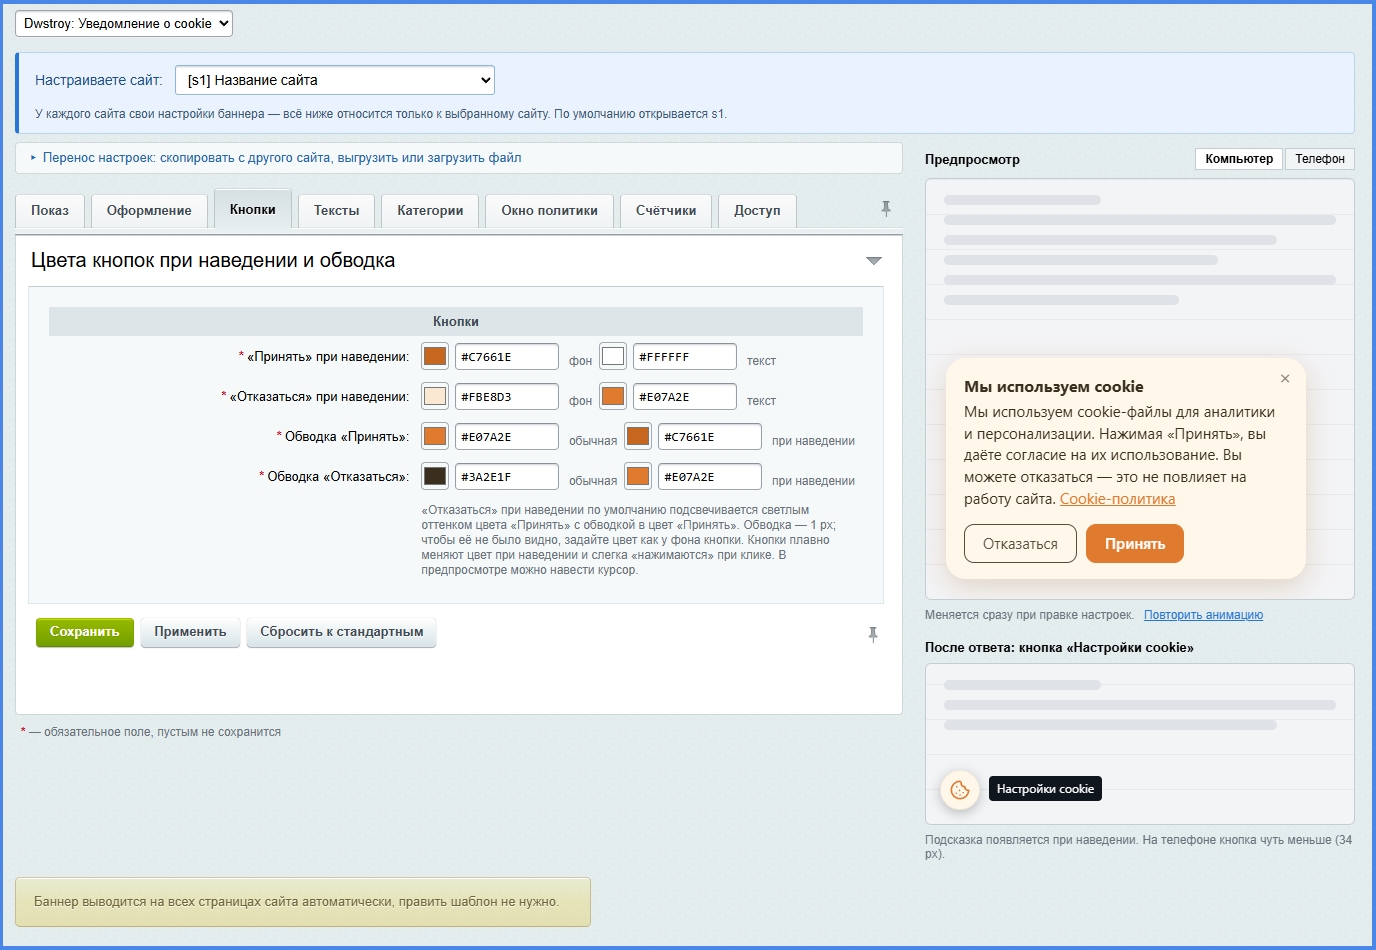Open Обводка «Отказаться» normal color swatch
This screenshot has height=950, width=1376.
pyautogui.click(x=435, y=476)
